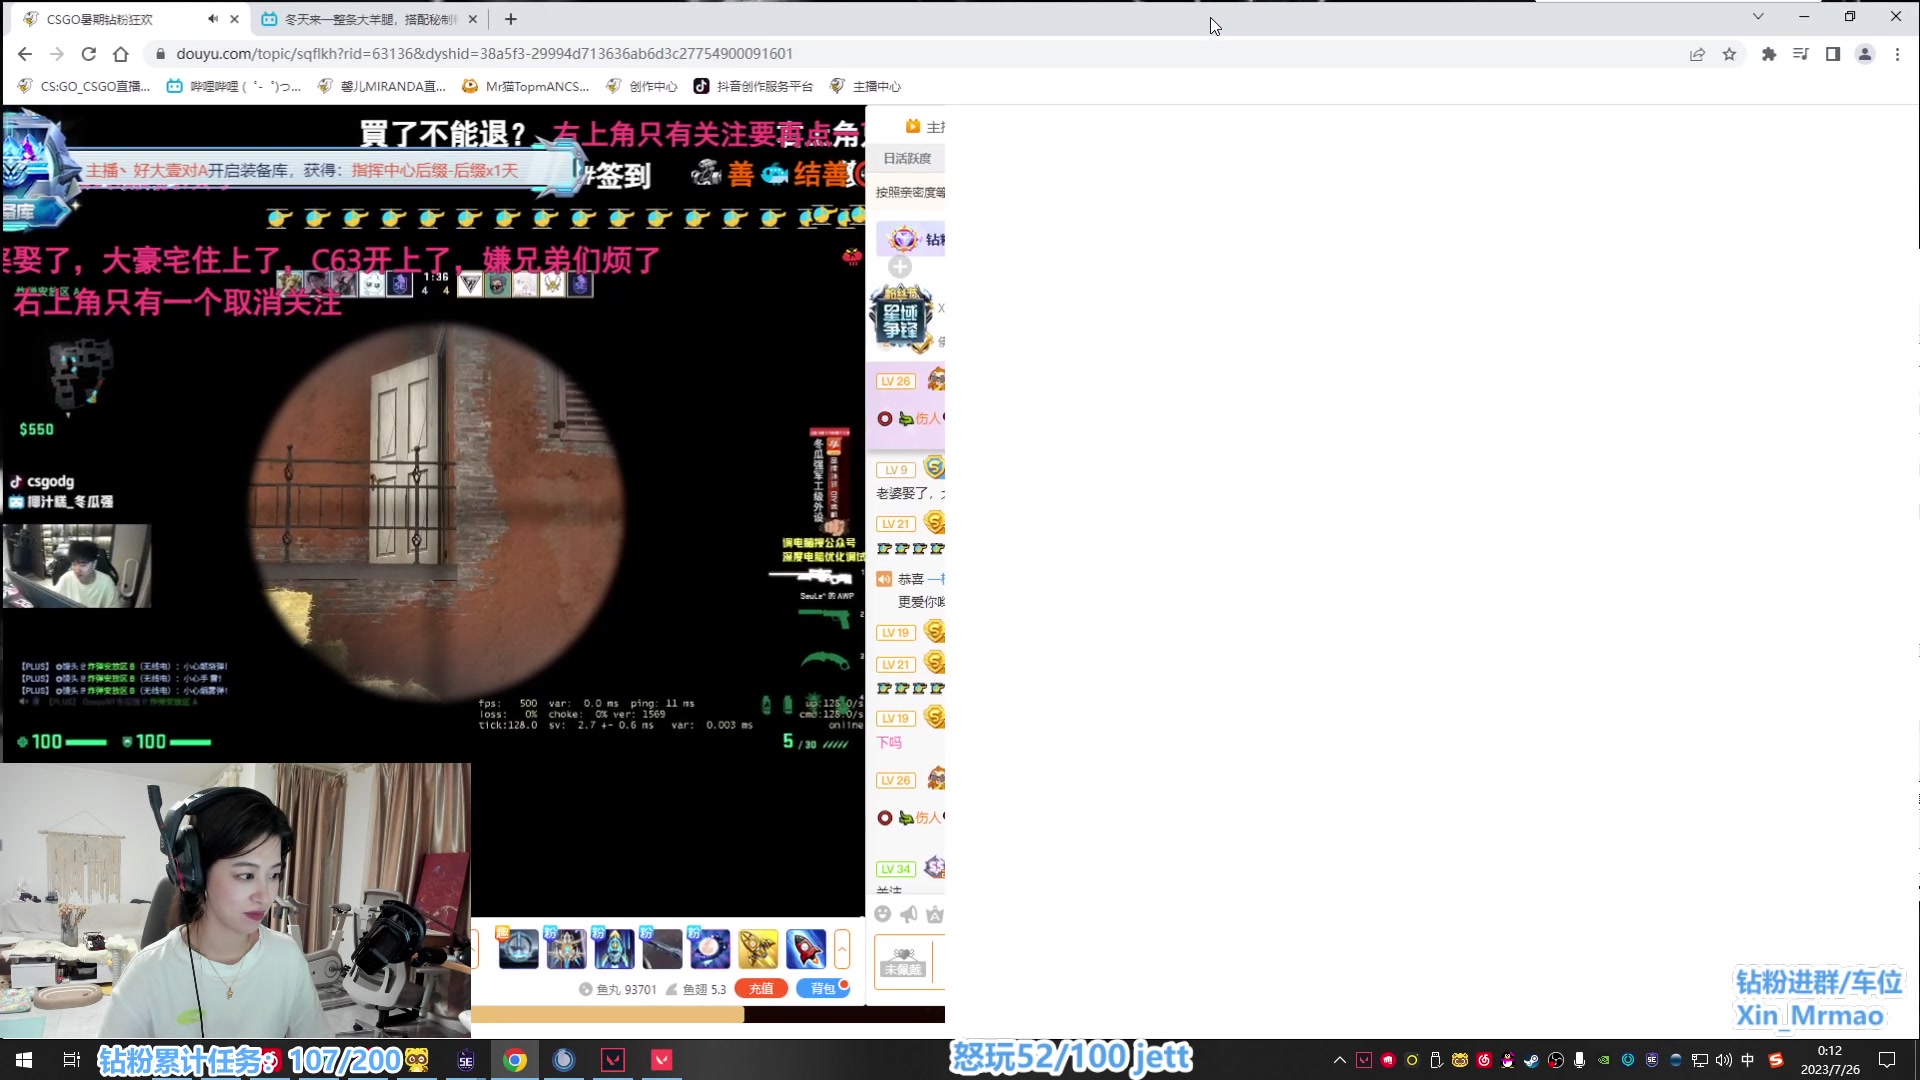Viewport: 1920px width, 1080px height.
Task: Select the dark meteor fan gift
Action: [x=662, y=948]
